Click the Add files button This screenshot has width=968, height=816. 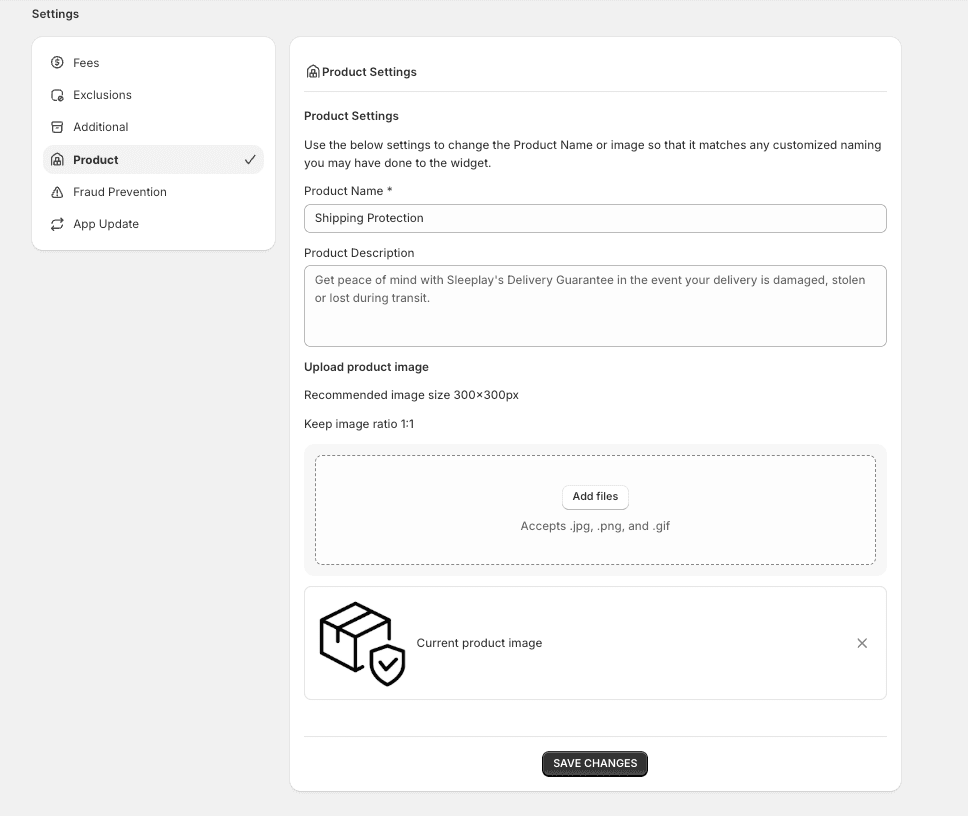pos(595,497)
